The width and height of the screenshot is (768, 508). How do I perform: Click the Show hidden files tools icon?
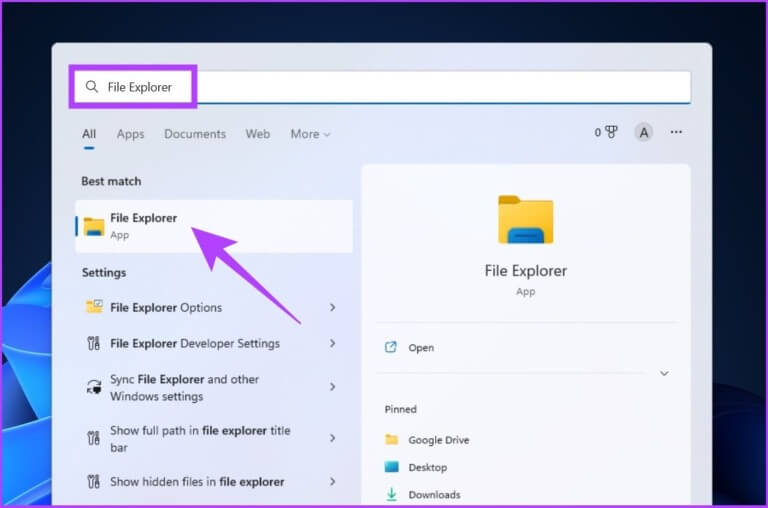[94, 482]
